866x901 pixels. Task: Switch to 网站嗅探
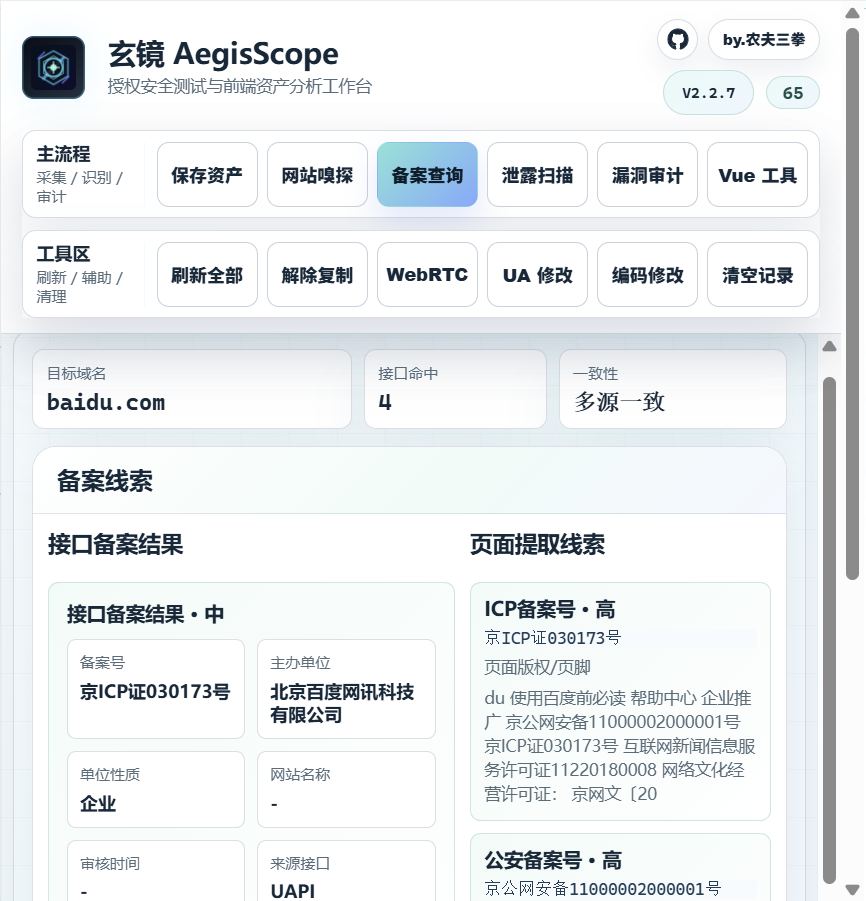pos(317,175)
